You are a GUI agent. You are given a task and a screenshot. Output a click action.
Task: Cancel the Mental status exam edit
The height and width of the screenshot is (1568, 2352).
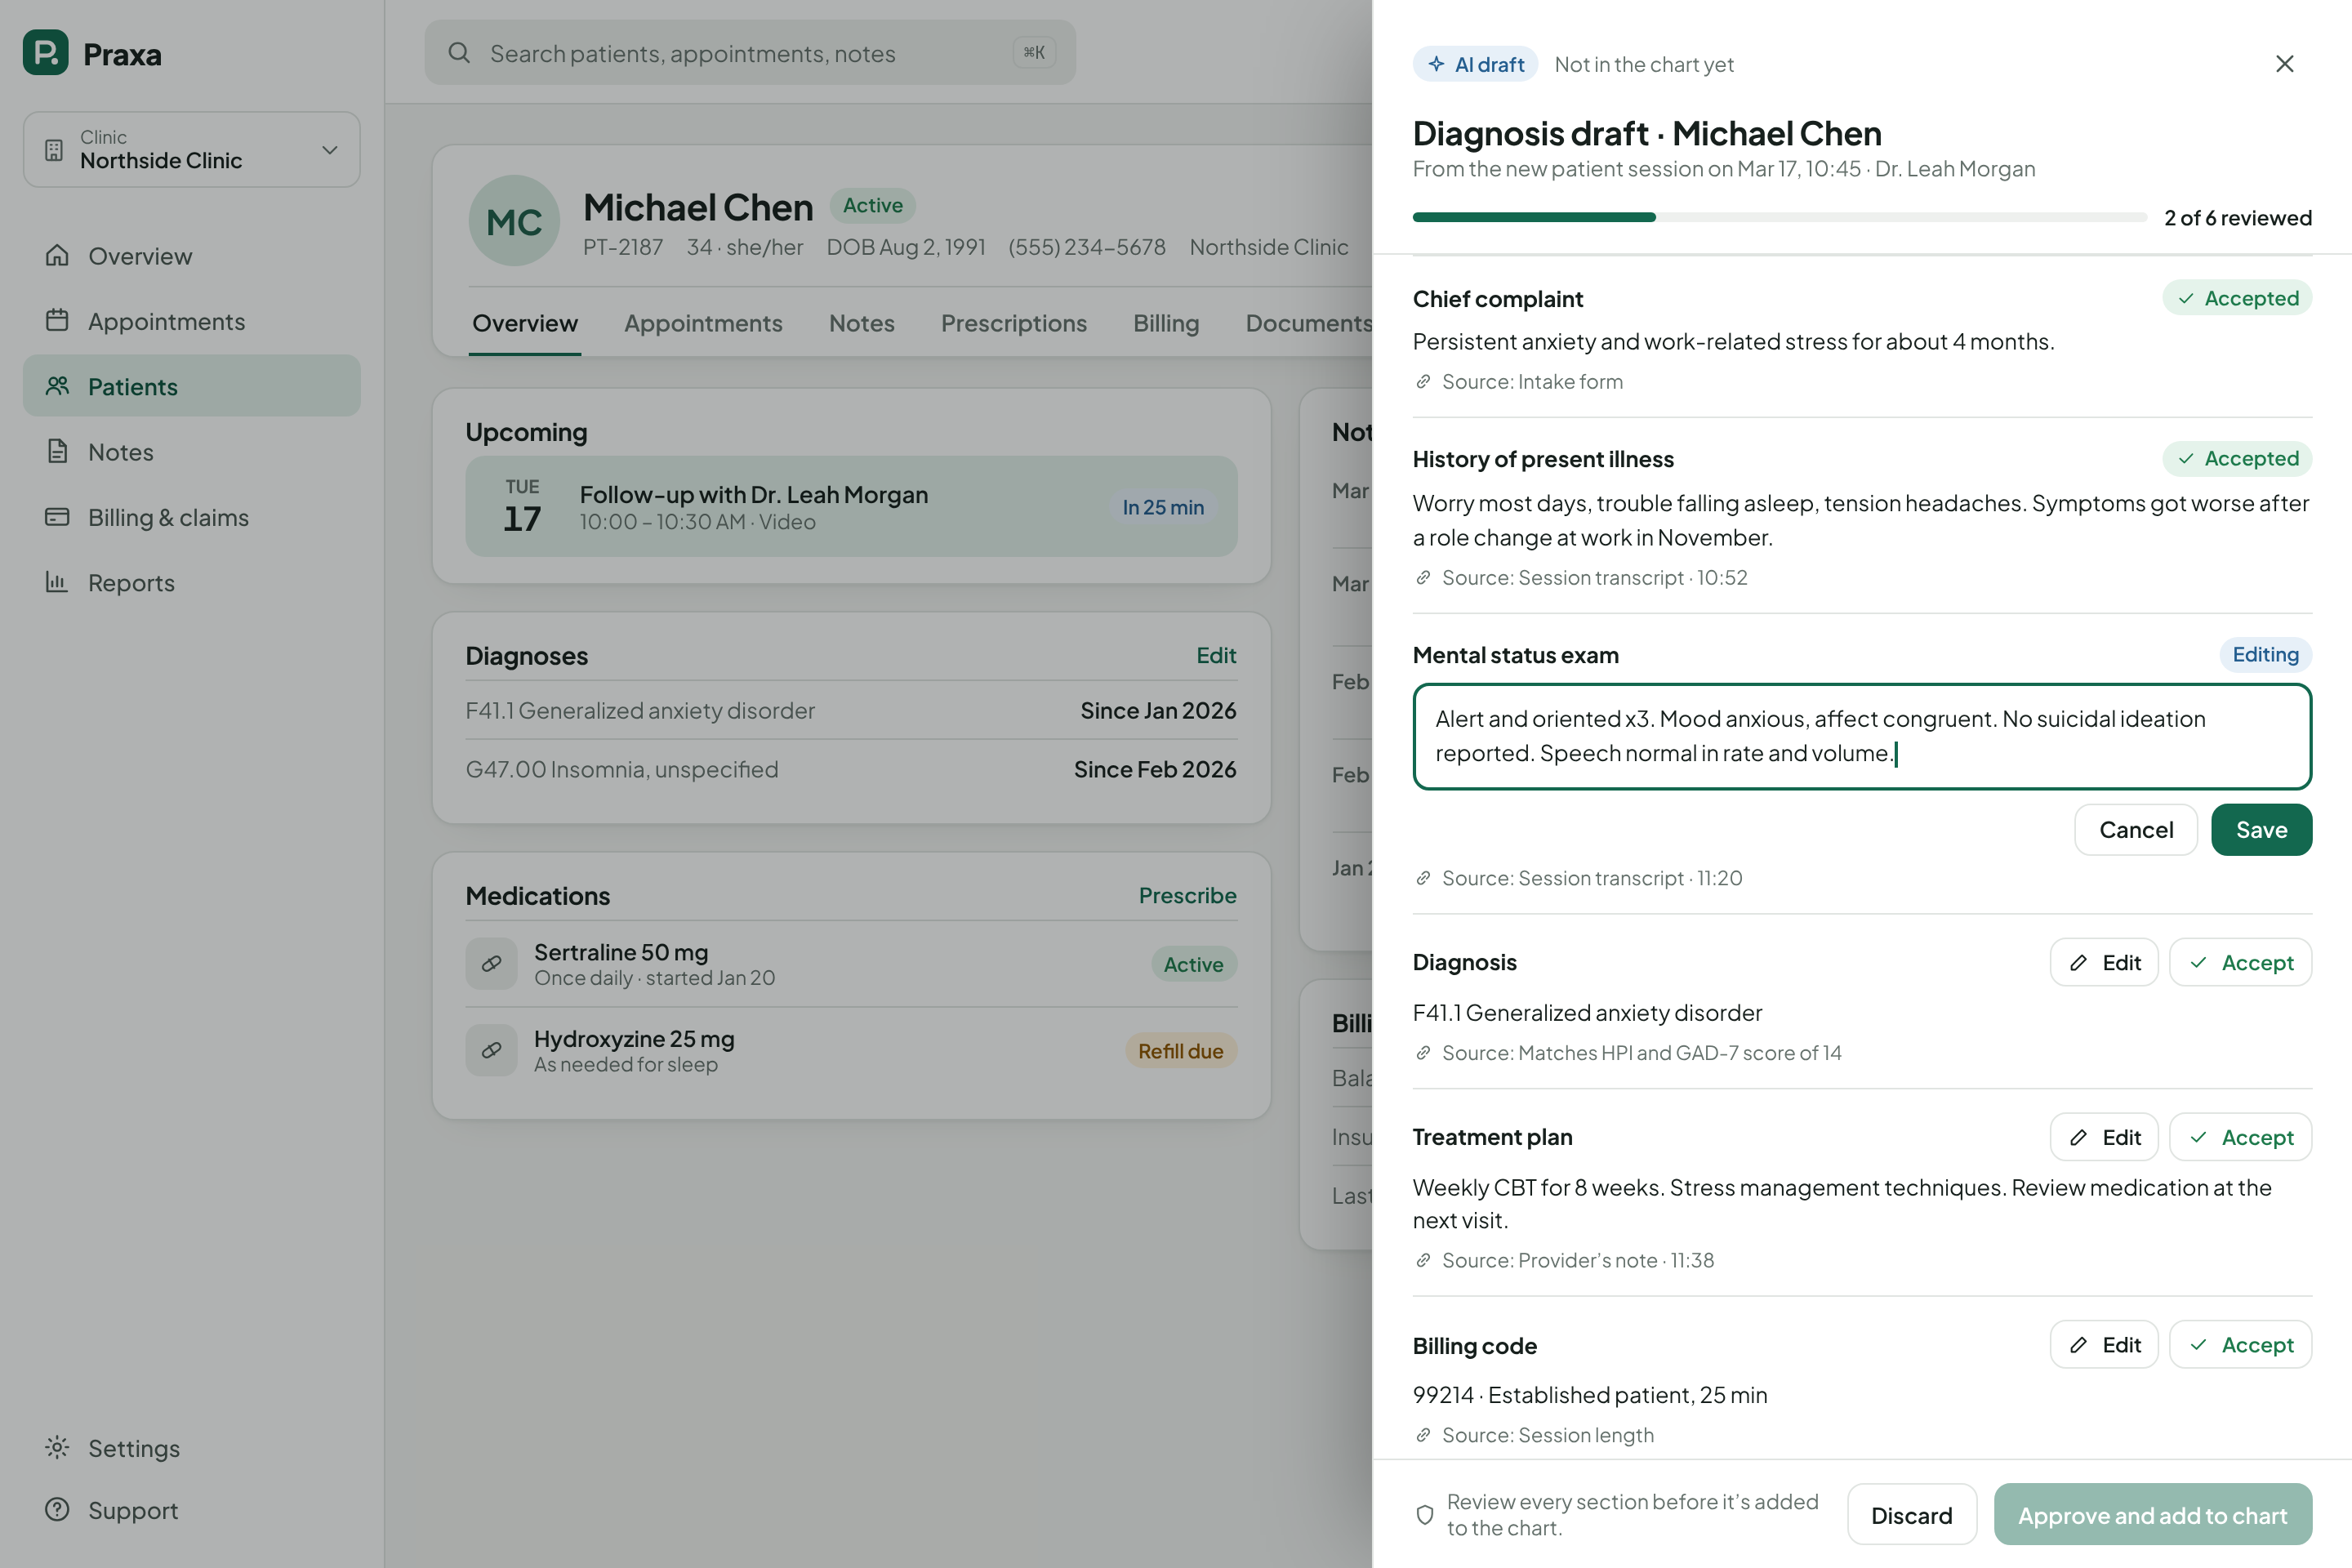point(2135,830)
